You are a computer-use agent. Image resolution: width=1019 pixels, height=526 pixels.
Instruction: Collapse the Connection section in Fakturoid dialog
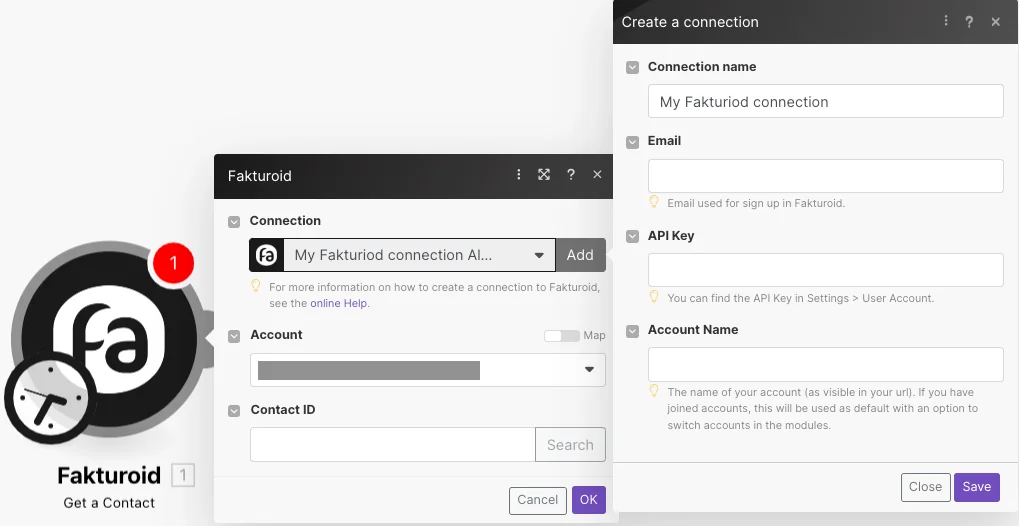[234, 222]
